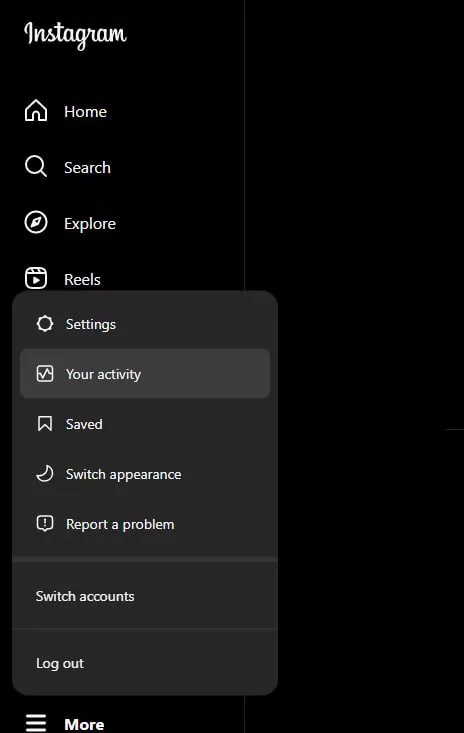464x733 pixels.
Task: Click Switch accounts
Action: (85, 596)
